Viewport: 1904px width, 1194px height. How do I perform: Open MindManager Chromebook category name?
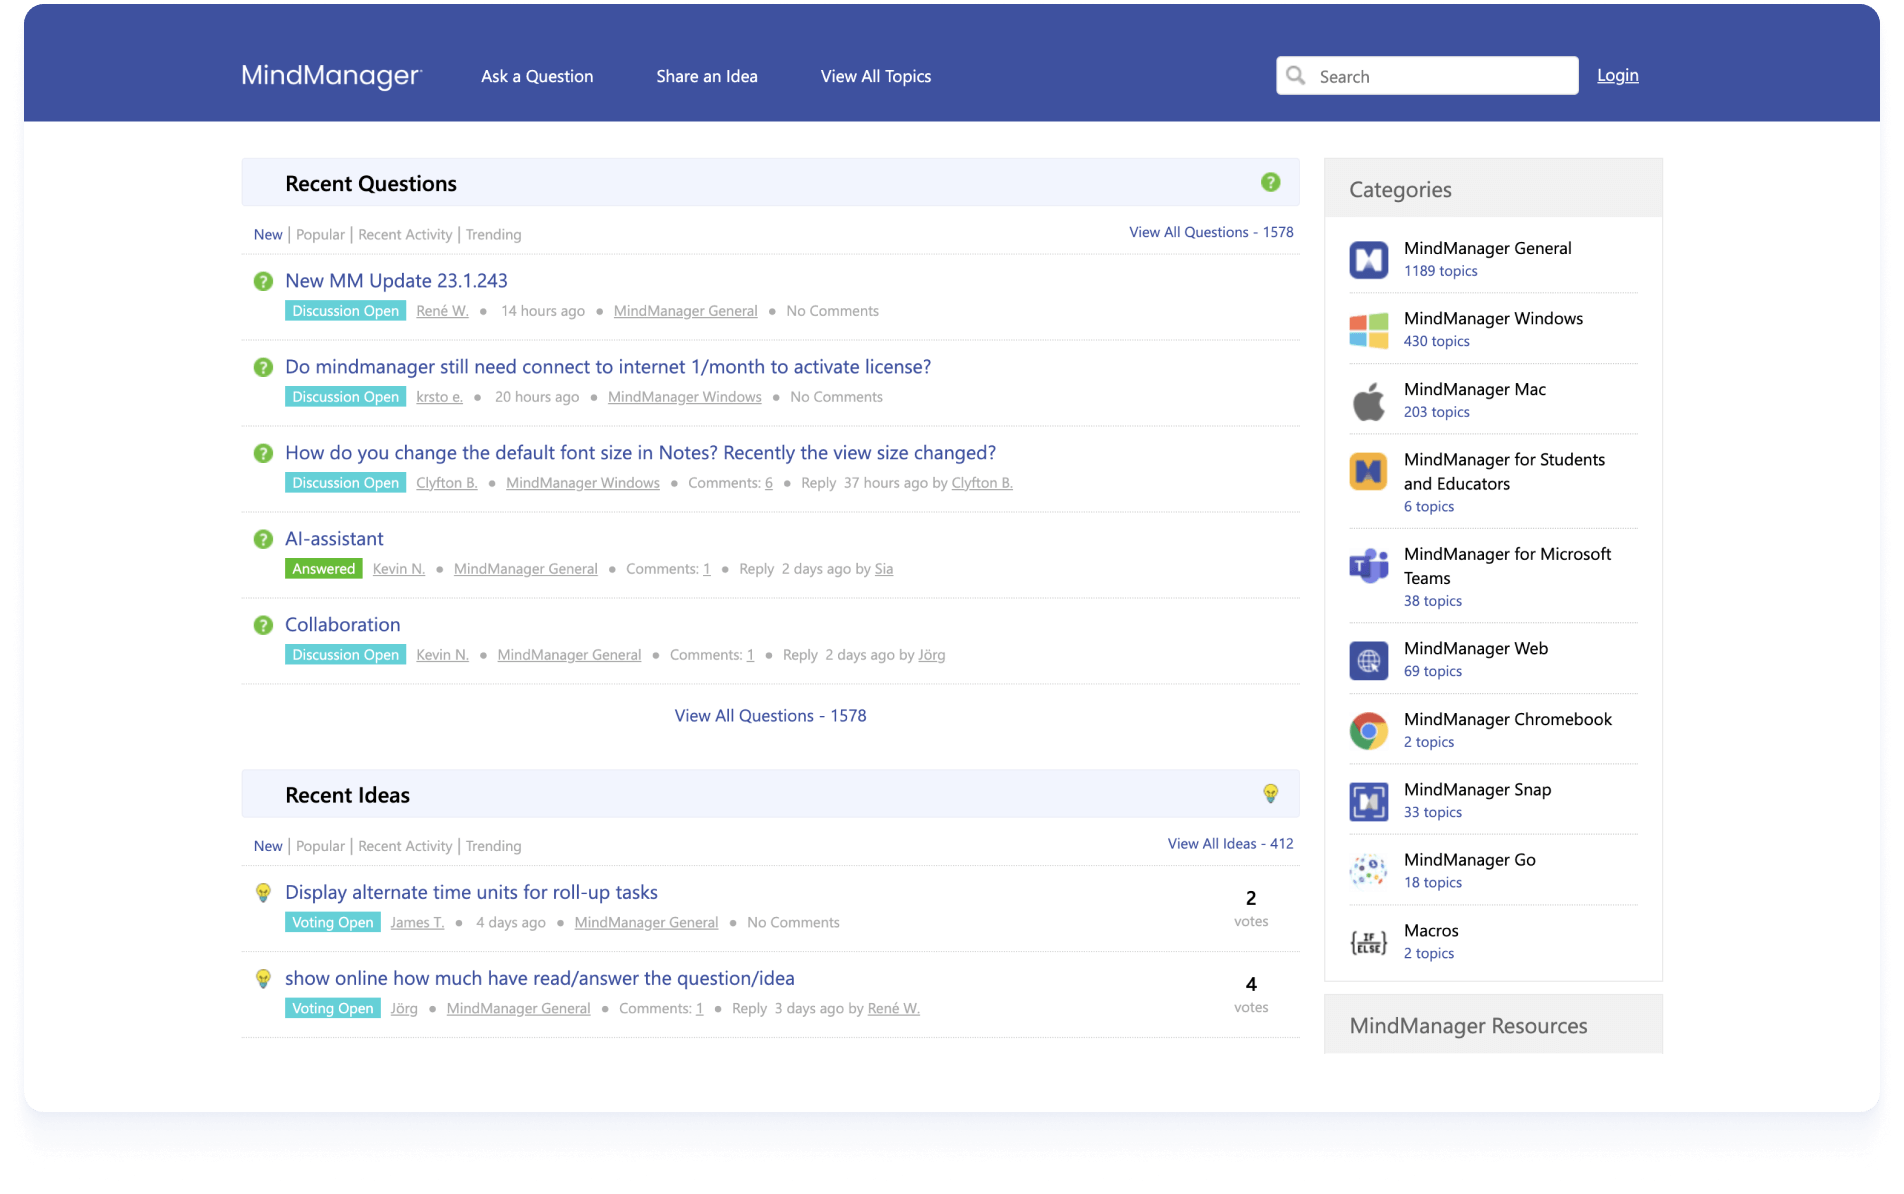[x=1508, y=719]
